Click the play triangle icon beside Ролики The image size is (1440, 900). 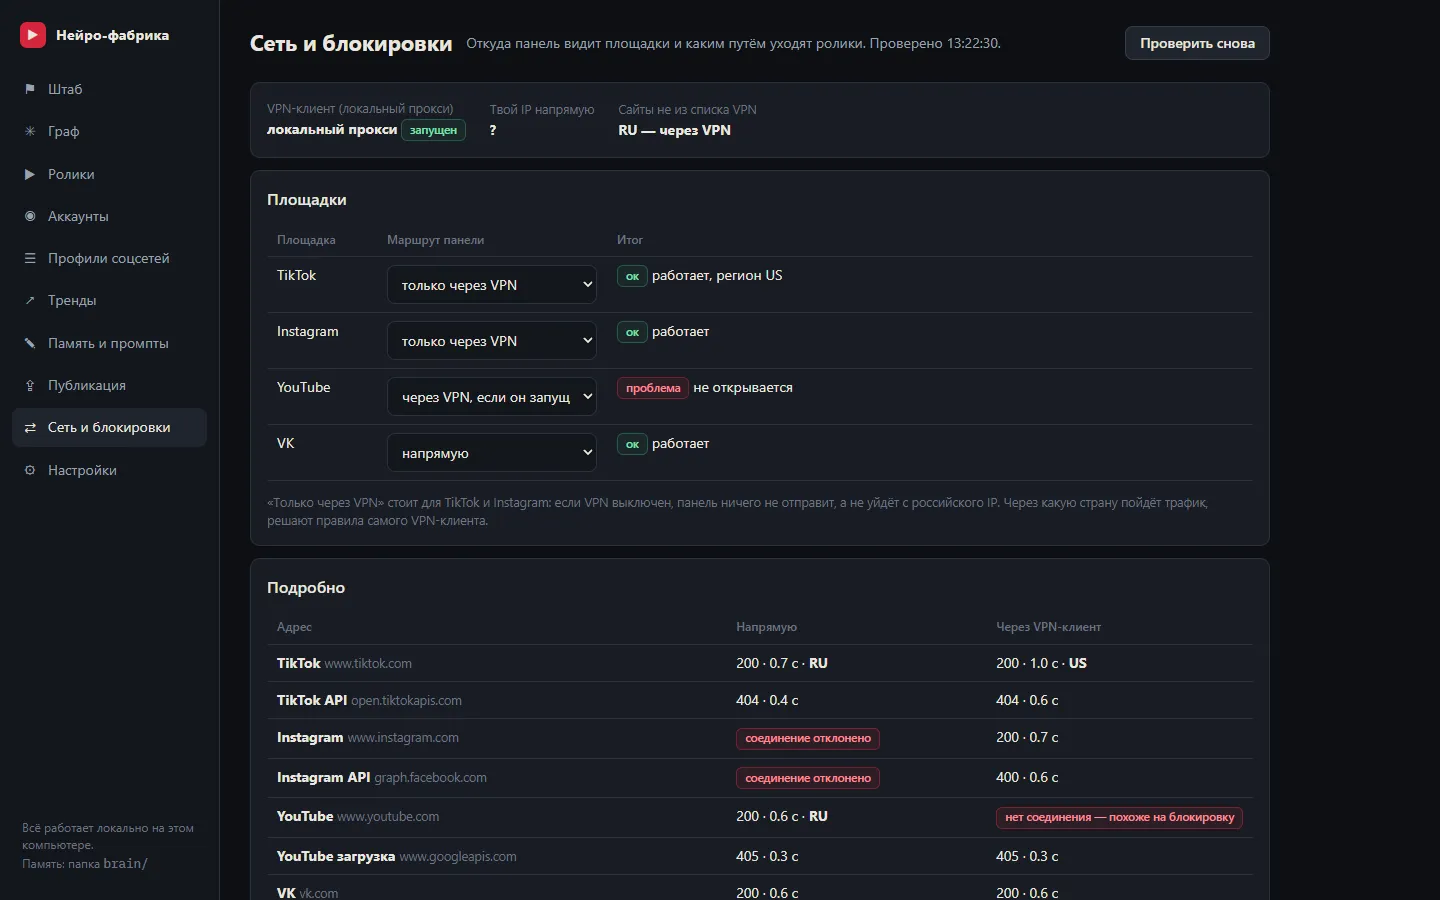pos(30,174)
